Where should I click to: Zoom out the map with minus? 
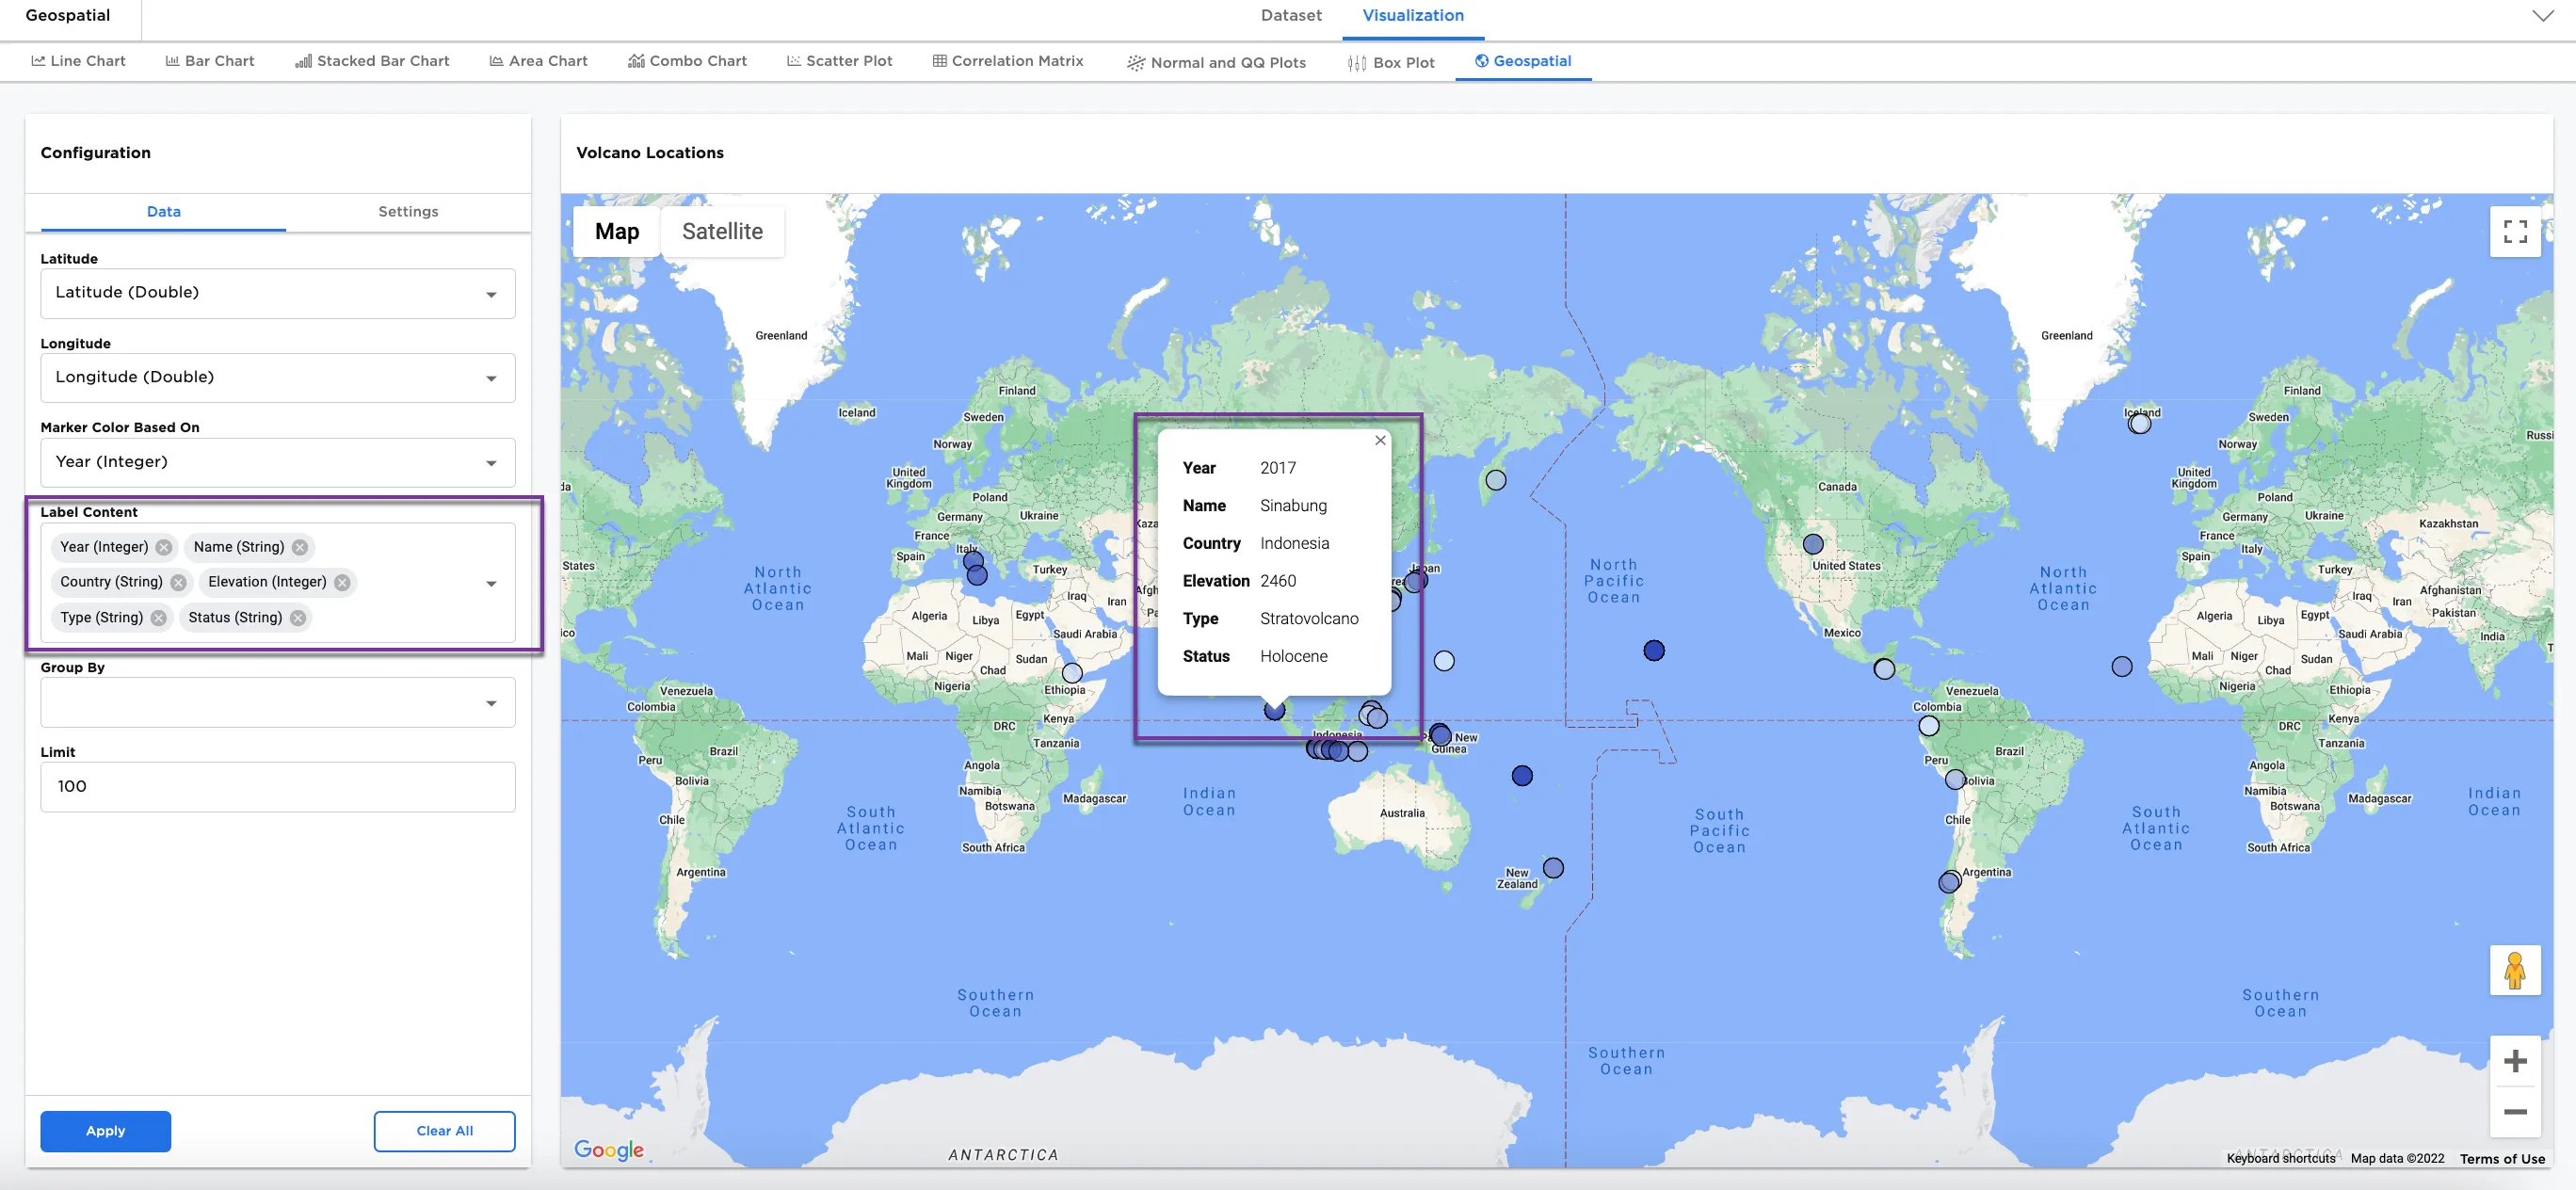tap(2514, 1112)
